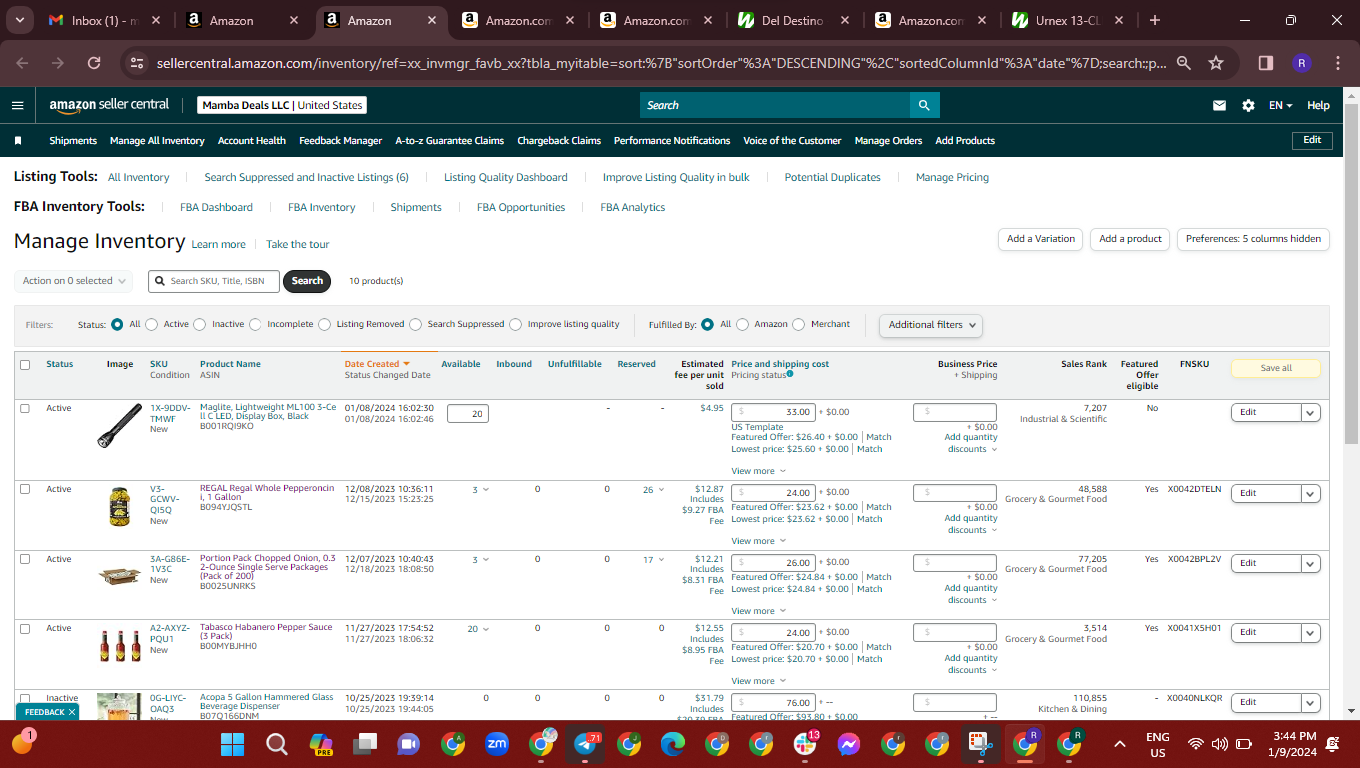Expand the Additional filters dropdown
This screenshot has height=768, width=1360.
point(930,324)
